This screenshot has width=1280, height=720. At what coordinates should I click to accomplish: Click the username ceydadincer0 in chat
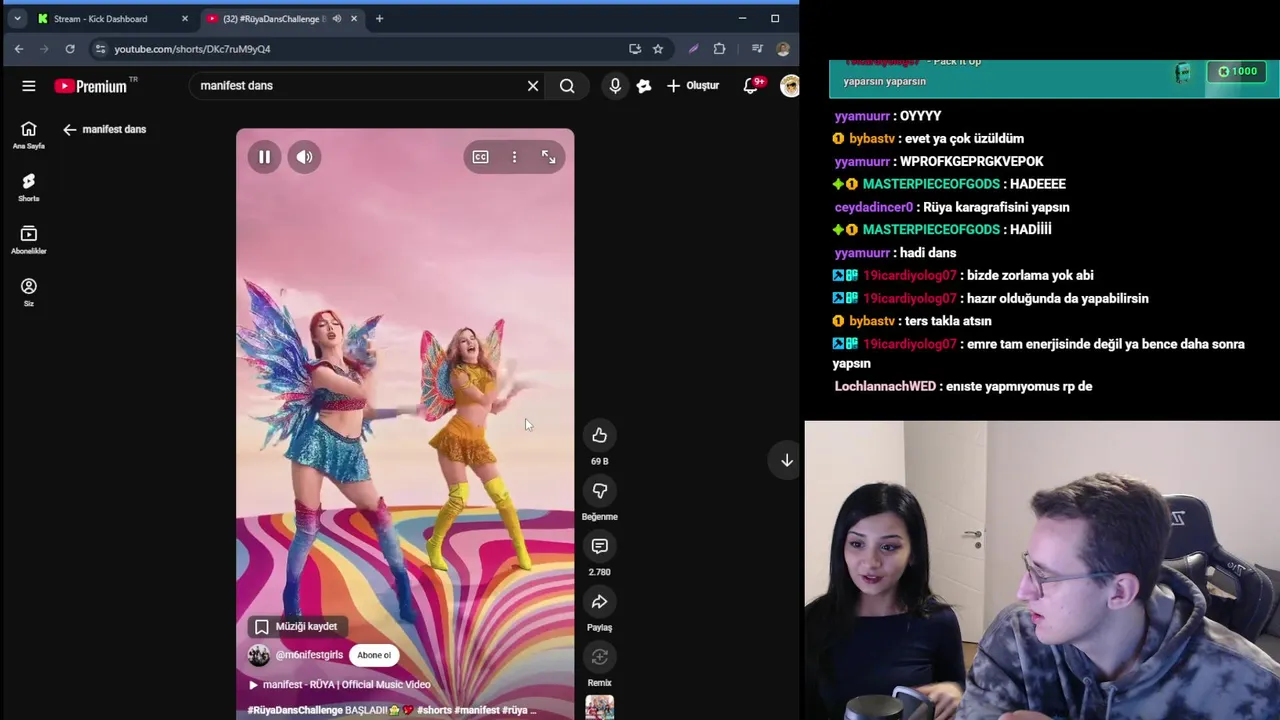point(874,207)
